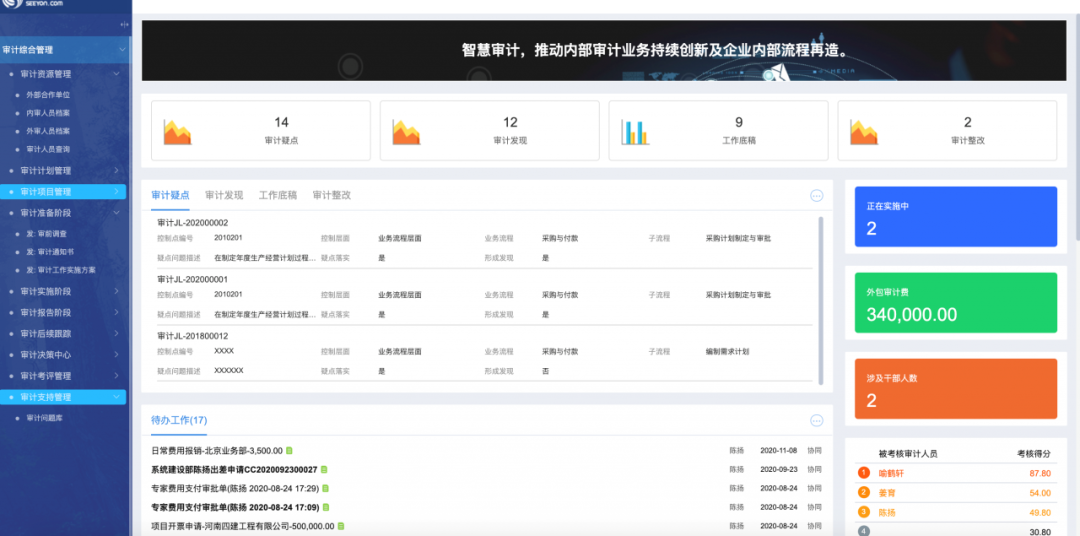The height and width of the screenshot is (536, 1080).
Task: Expand the 审计实施阶段 menu
Action: tap(116, 292)
